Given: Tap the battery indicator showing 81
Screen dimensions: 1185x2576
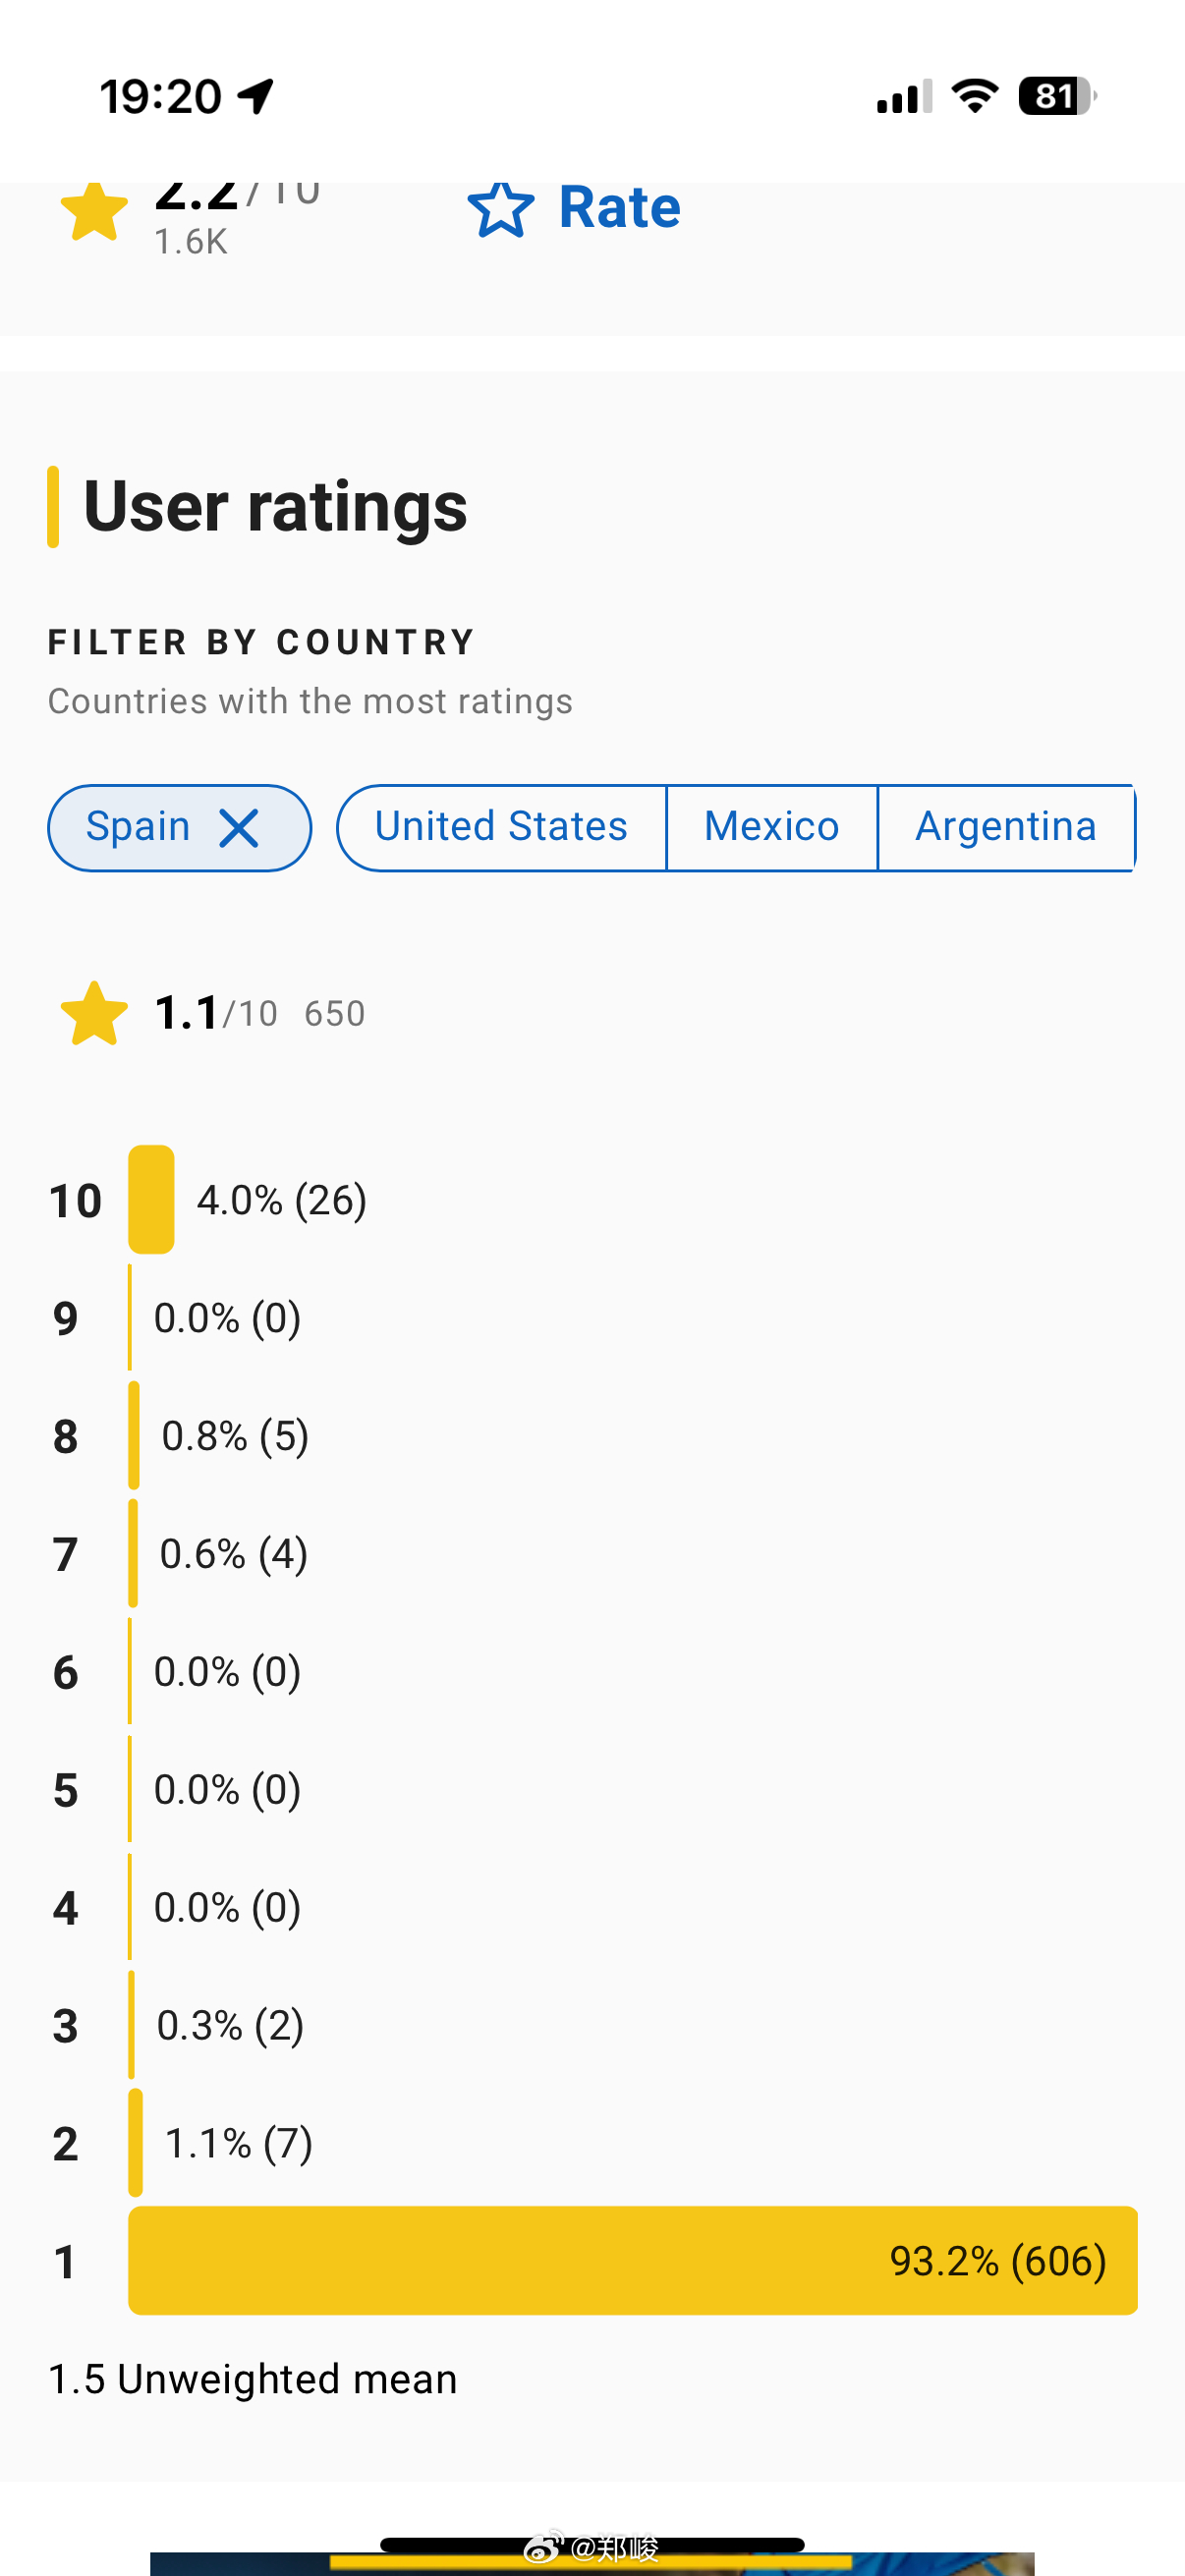Looking at the screenshot, I should pos(1056,96).
